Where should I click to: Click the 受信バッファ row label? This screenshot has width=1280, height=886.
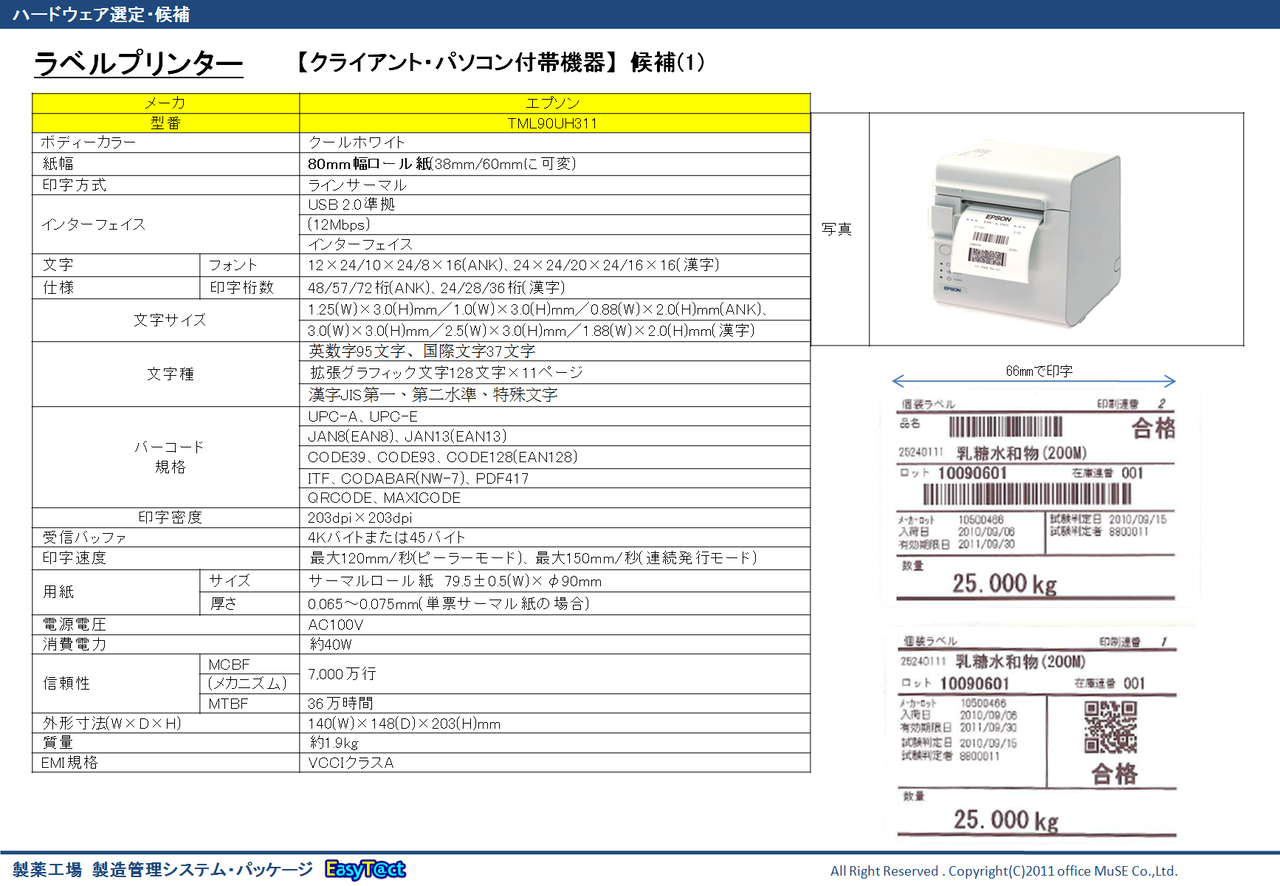click(85, 537)
